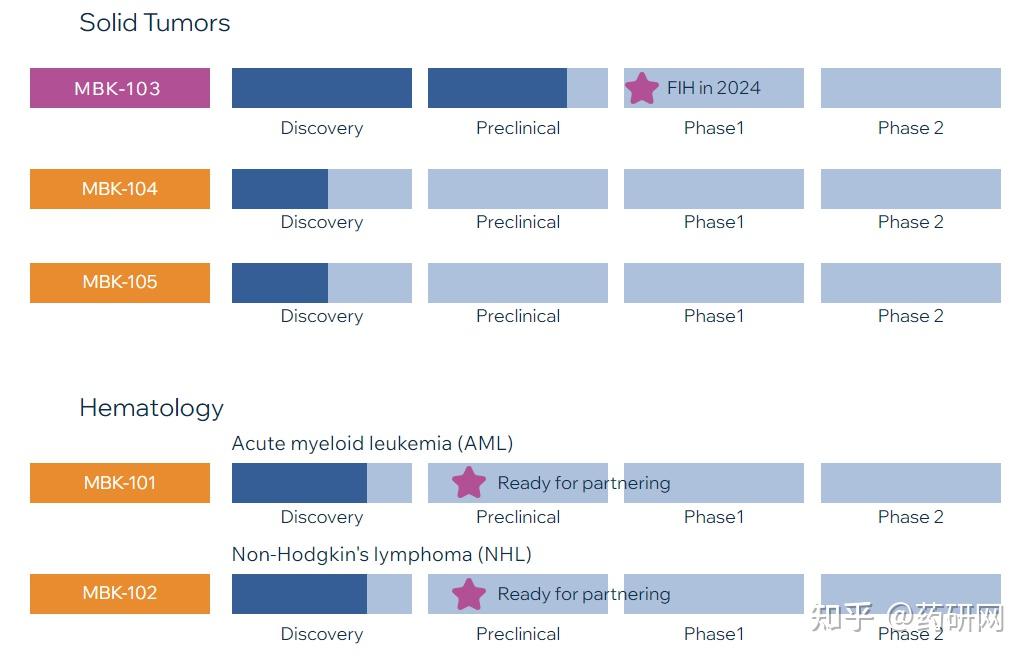Select the Non-Hodgkin's lymphoma (NHL) text

pyautogui.click(x=381, y=554)
